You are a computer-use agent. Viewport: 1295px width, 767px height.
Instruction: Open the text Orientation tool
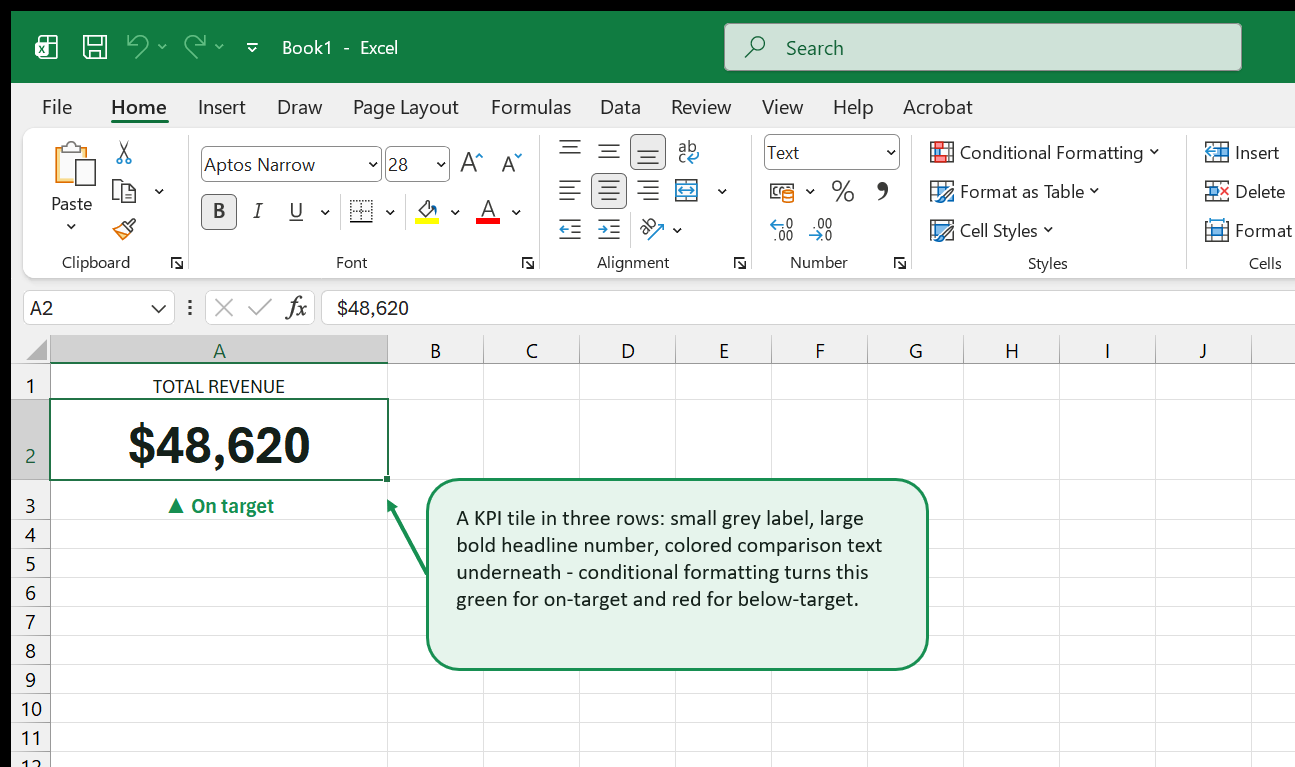(x=652, y=229)
